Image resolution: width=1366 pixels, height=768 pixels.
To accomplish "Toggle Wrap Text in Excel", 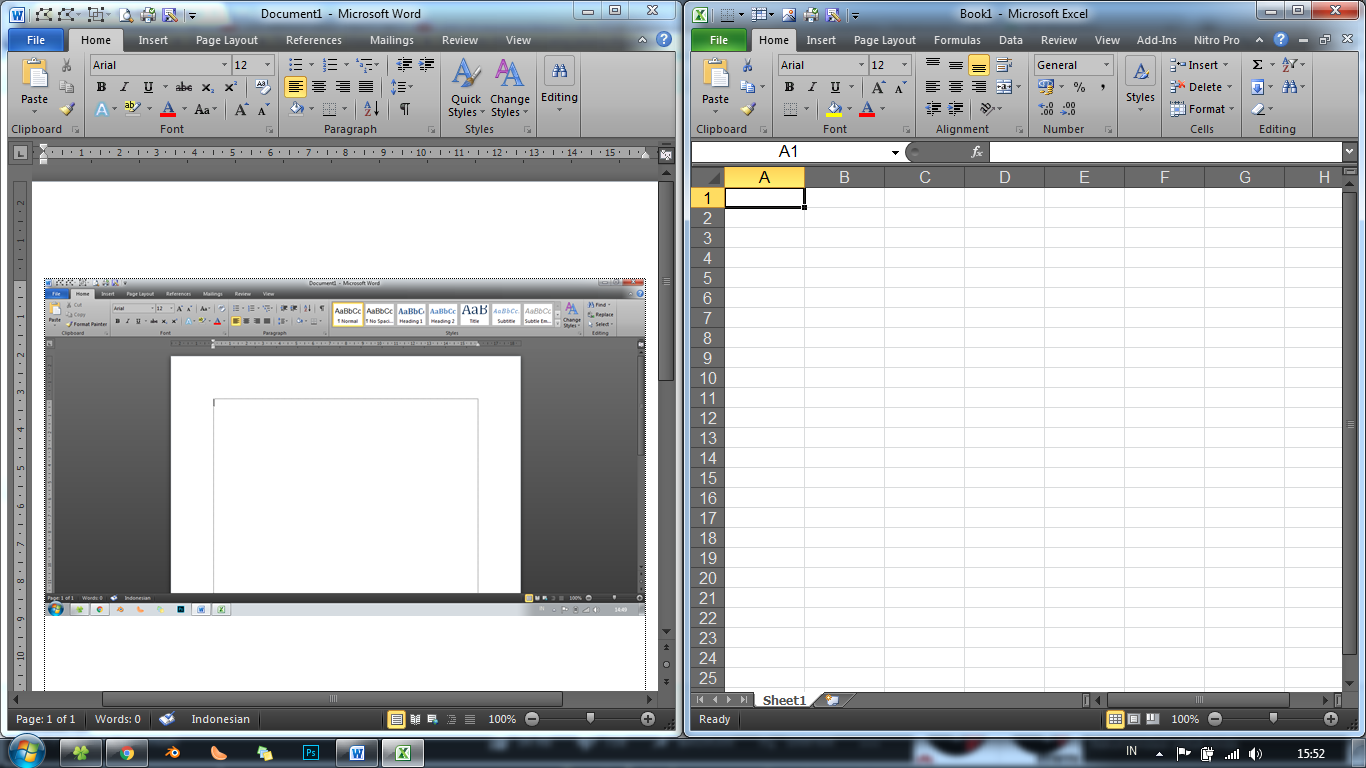I will [1004, 65].
